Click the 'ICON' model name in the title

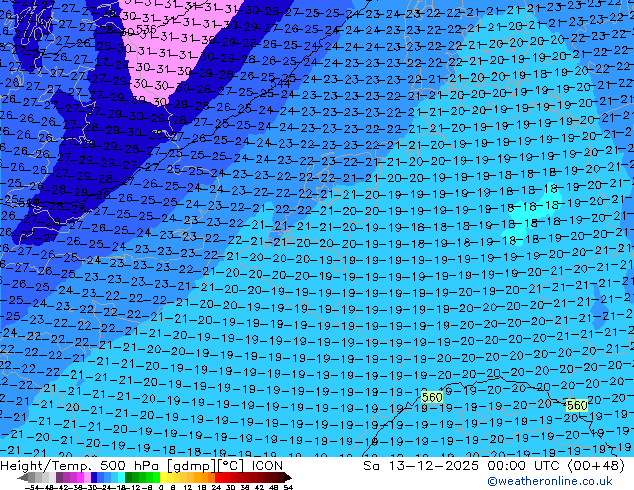[267, 466]
